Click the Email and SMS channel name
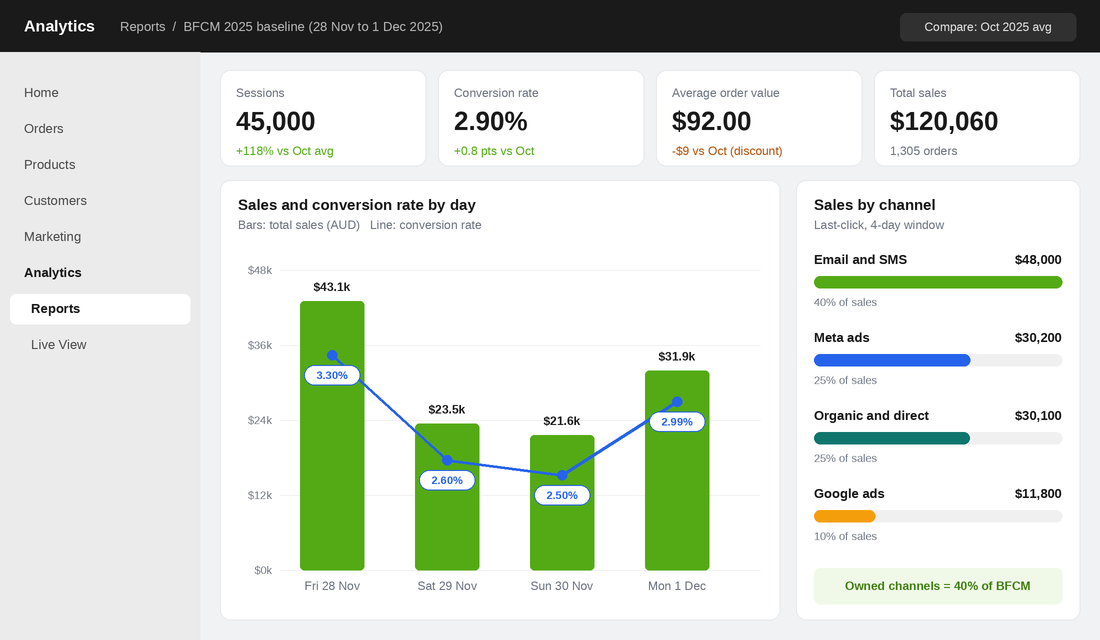This screenshot has height=640, width=1100. pos(860,260)
